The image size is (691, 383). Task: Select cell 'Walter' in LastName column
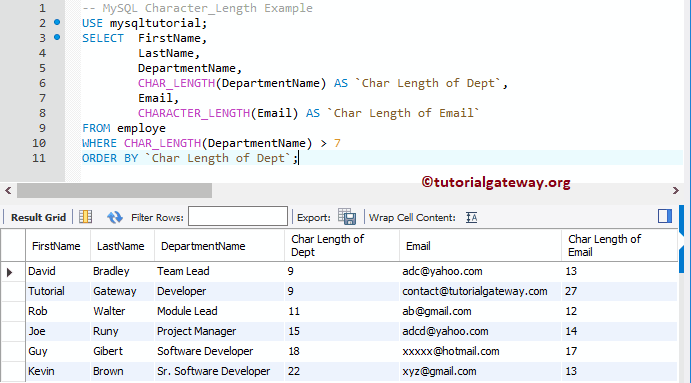pos(122,311)
